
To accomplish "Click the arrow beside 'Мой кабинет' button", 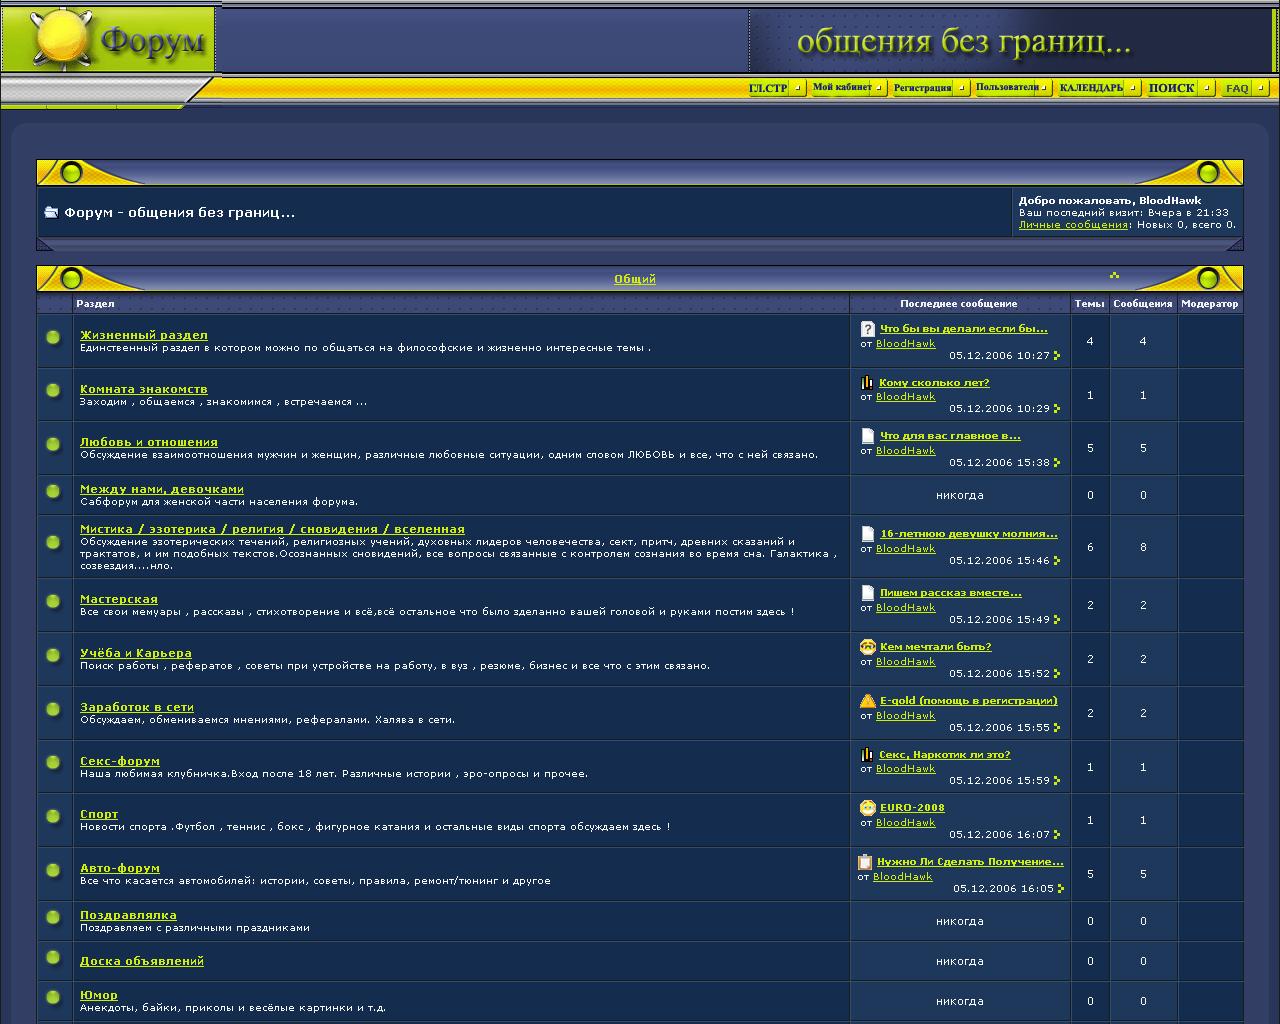I will click(x=879, y=88).
